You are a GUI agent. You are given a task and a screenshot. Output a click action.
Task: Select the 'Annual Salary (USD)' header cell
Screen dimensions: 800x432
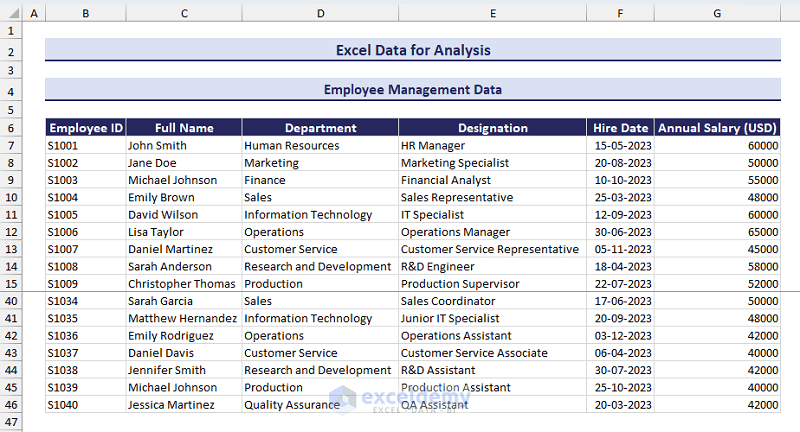[717, 128]
